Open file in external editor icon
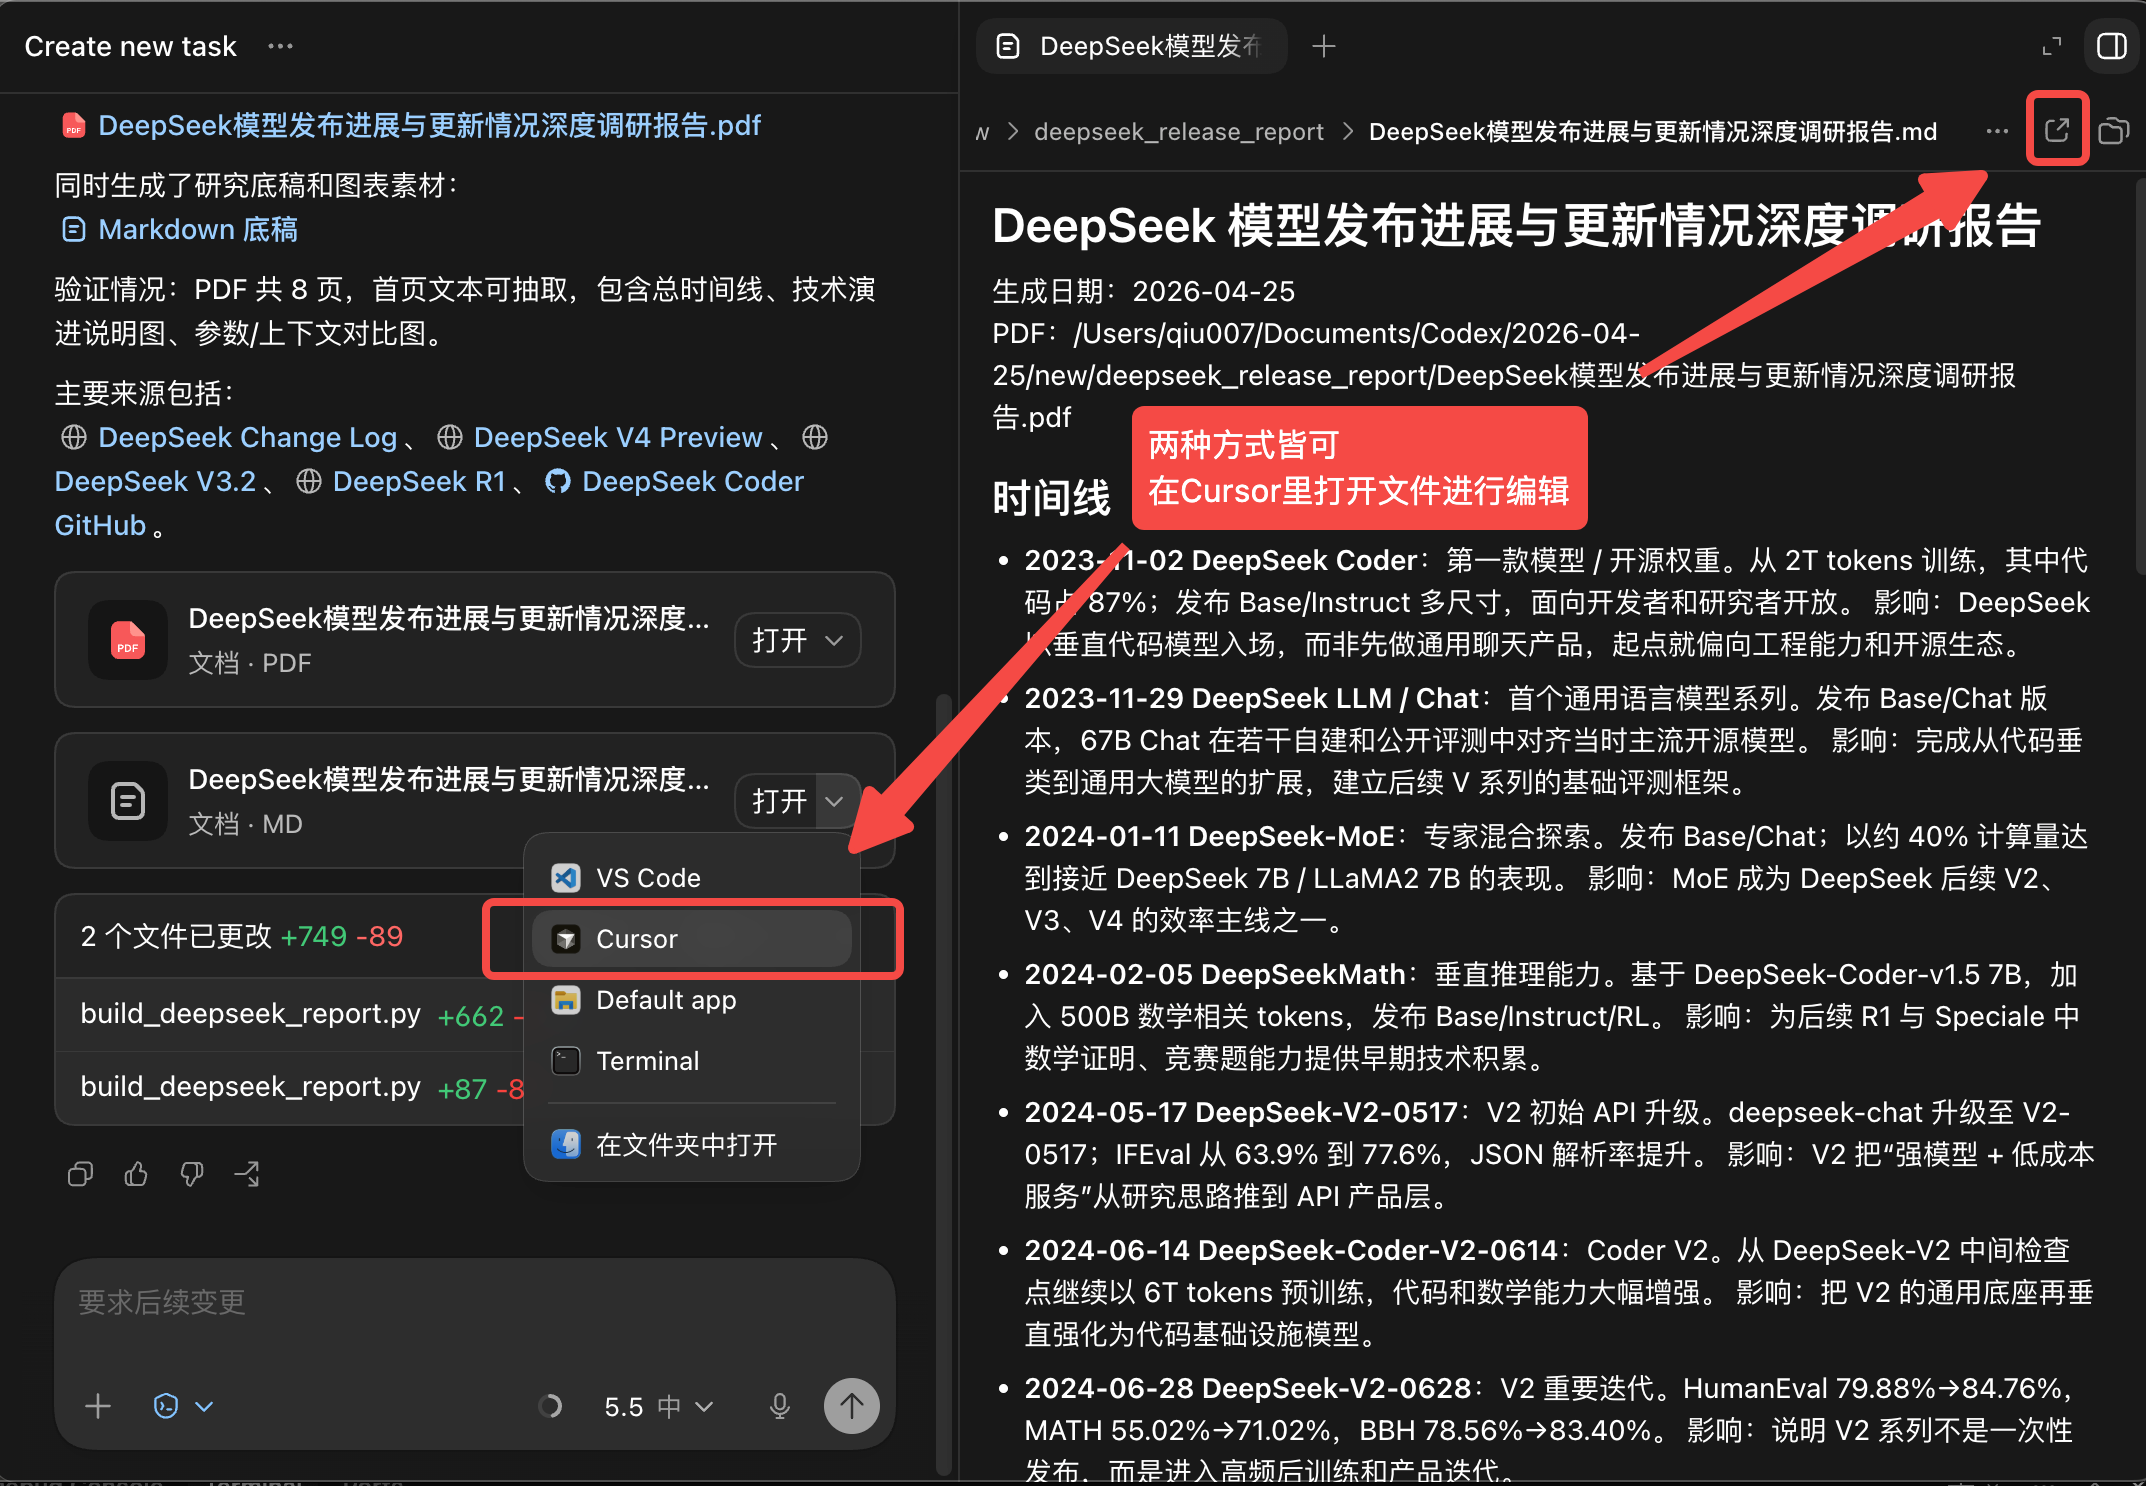Screen dimensions: 2146x1486 (x=2057, y=130)
